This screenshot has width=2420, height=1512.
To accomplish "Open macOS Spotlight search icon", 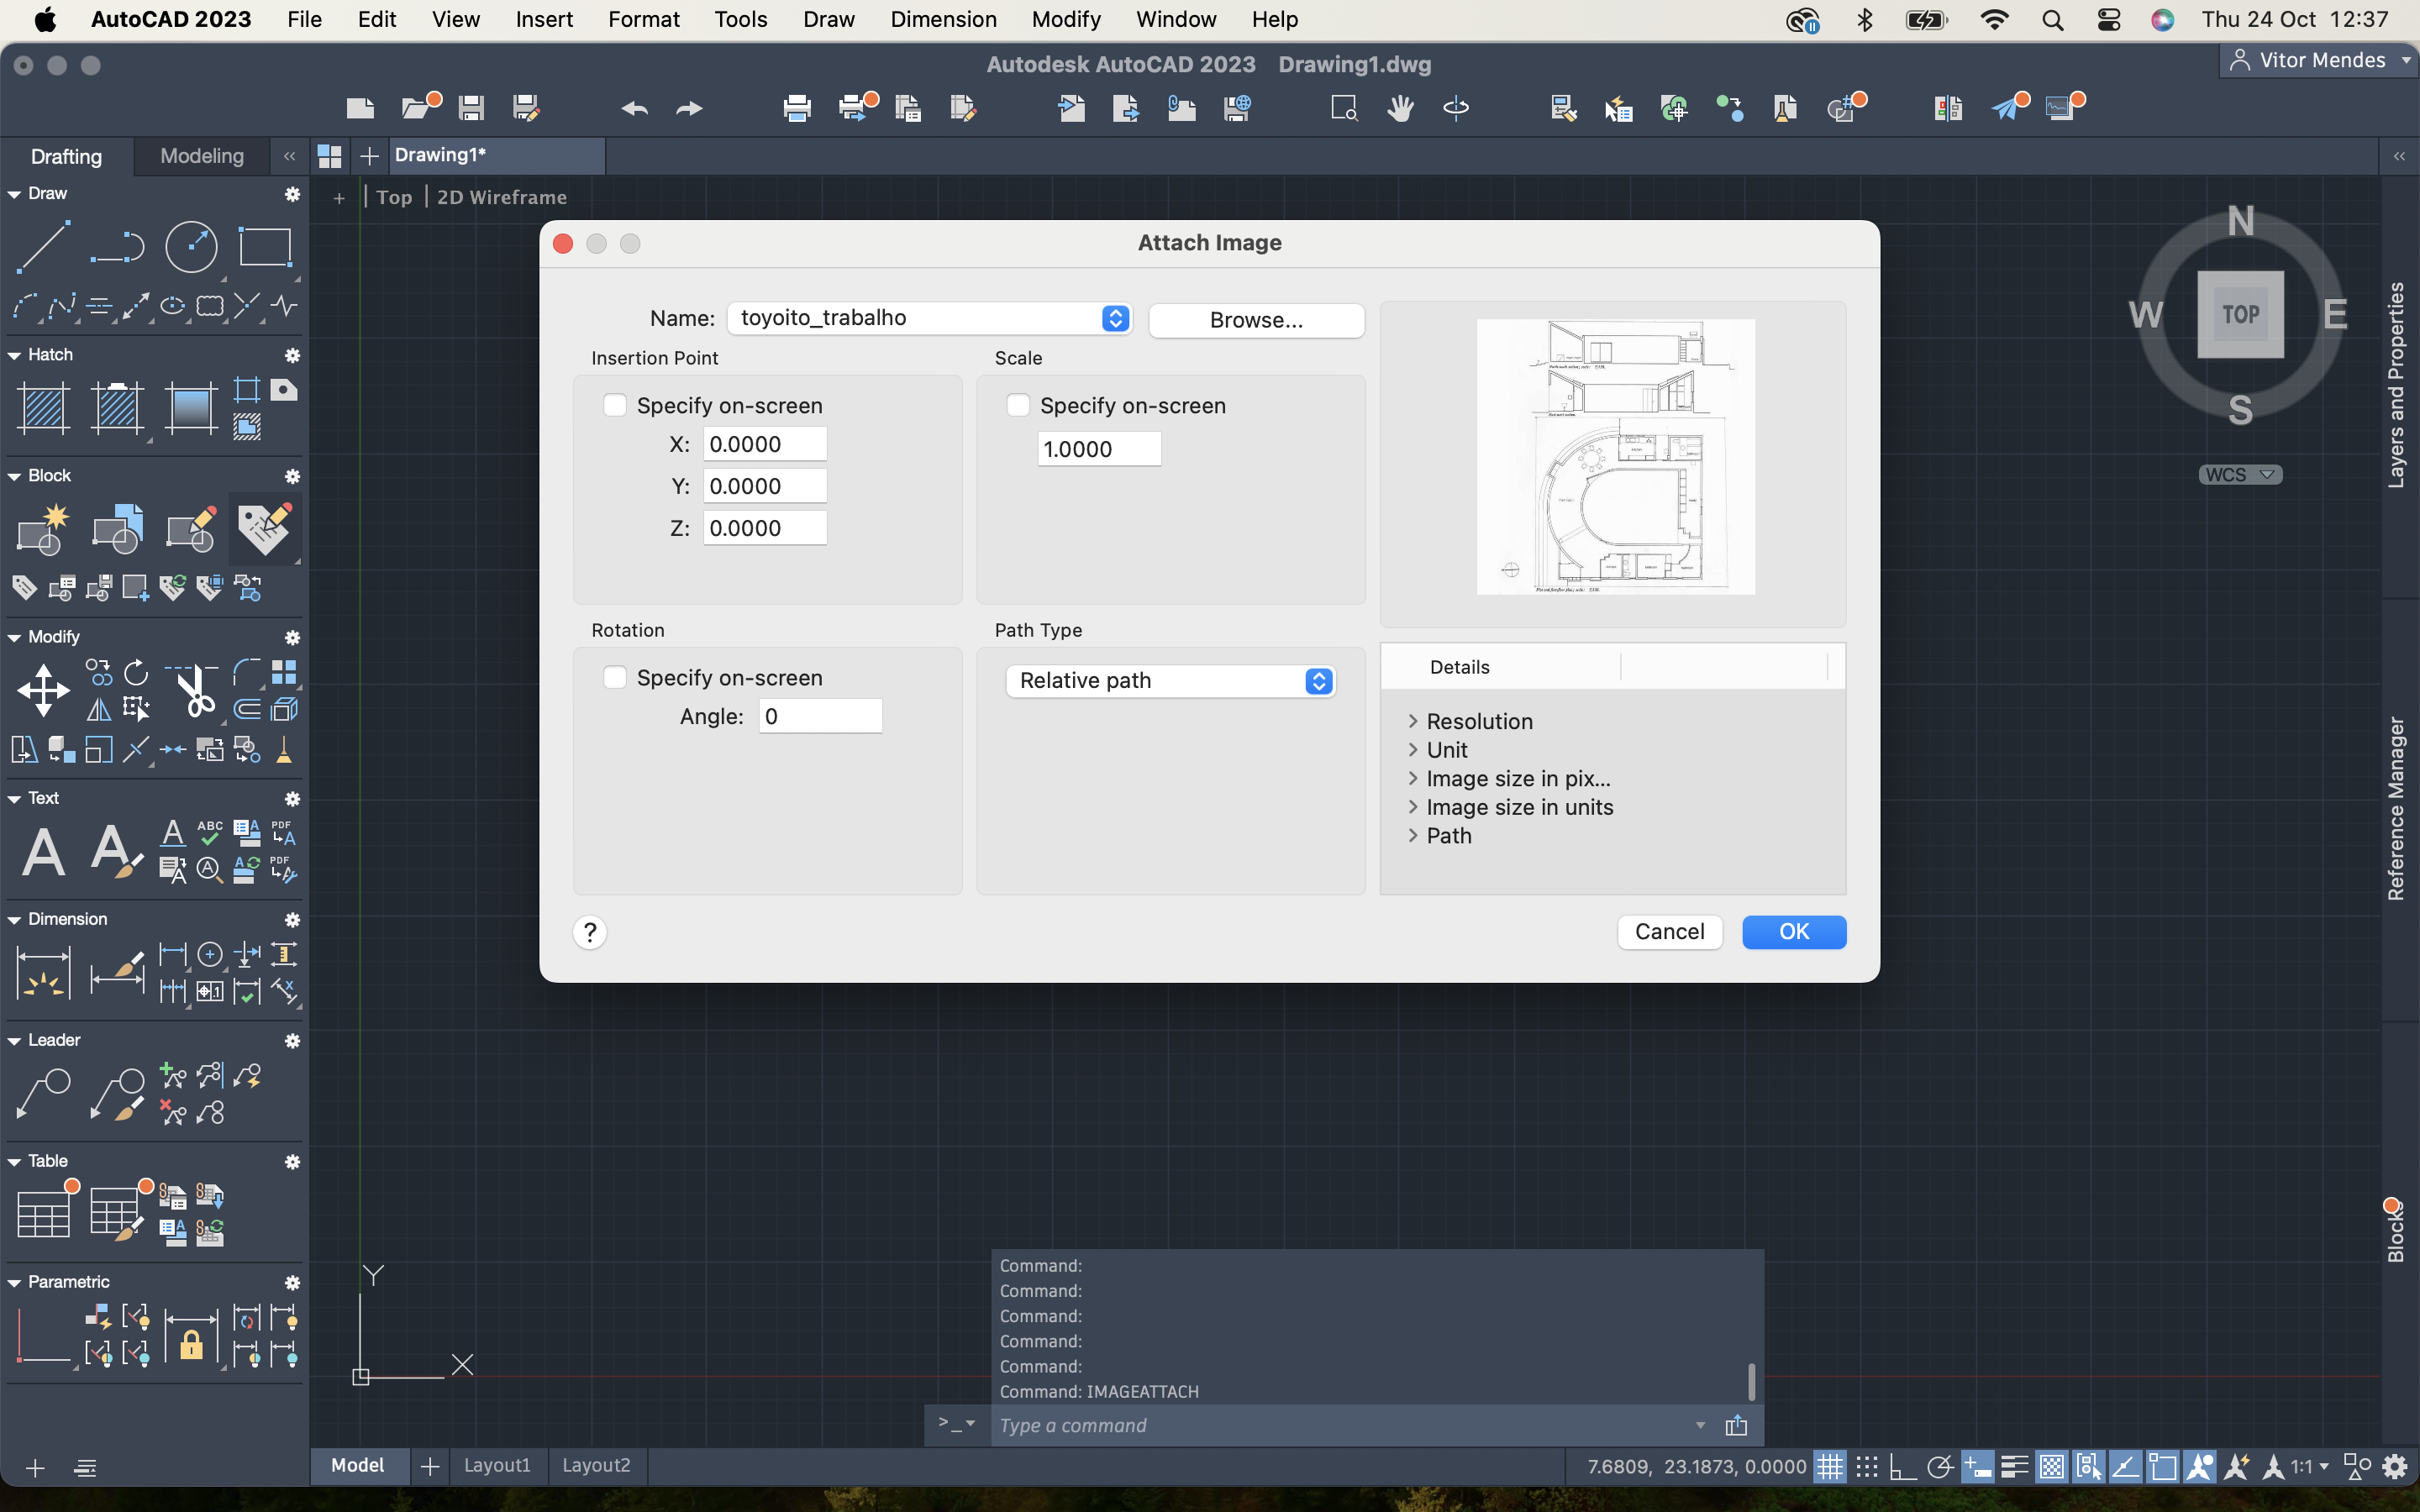I will (2053, 20).
